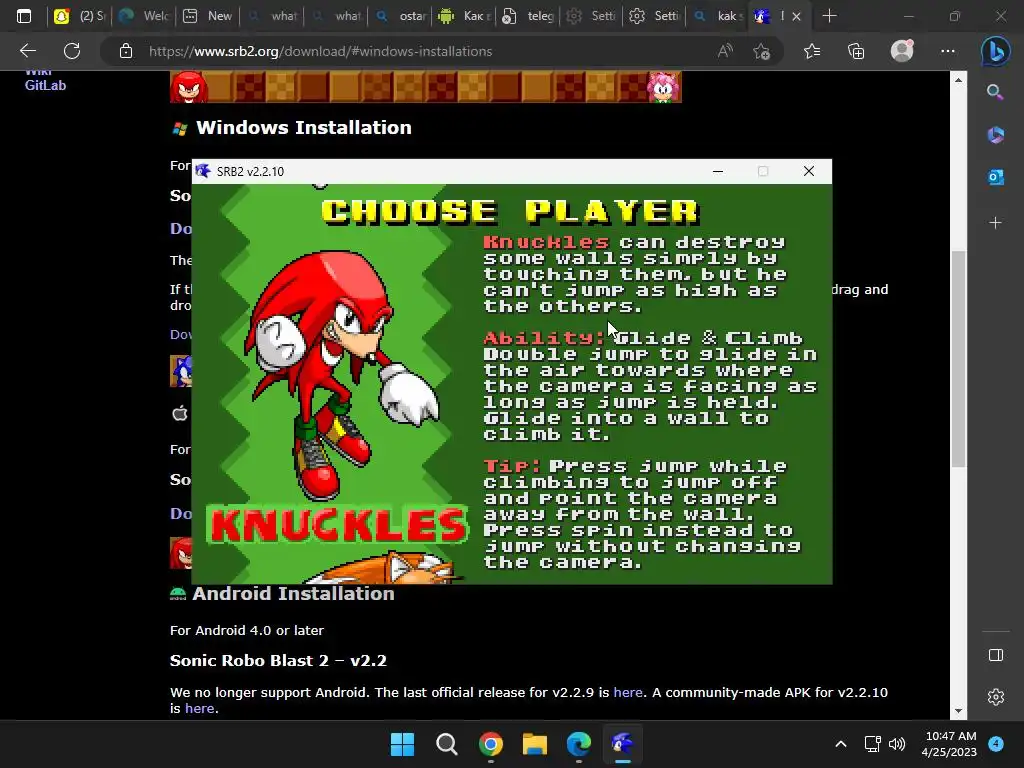Close the SRB2 v2.2.10 game window
Viewport: 1024px width, 768px height.
tap(808, 171)
